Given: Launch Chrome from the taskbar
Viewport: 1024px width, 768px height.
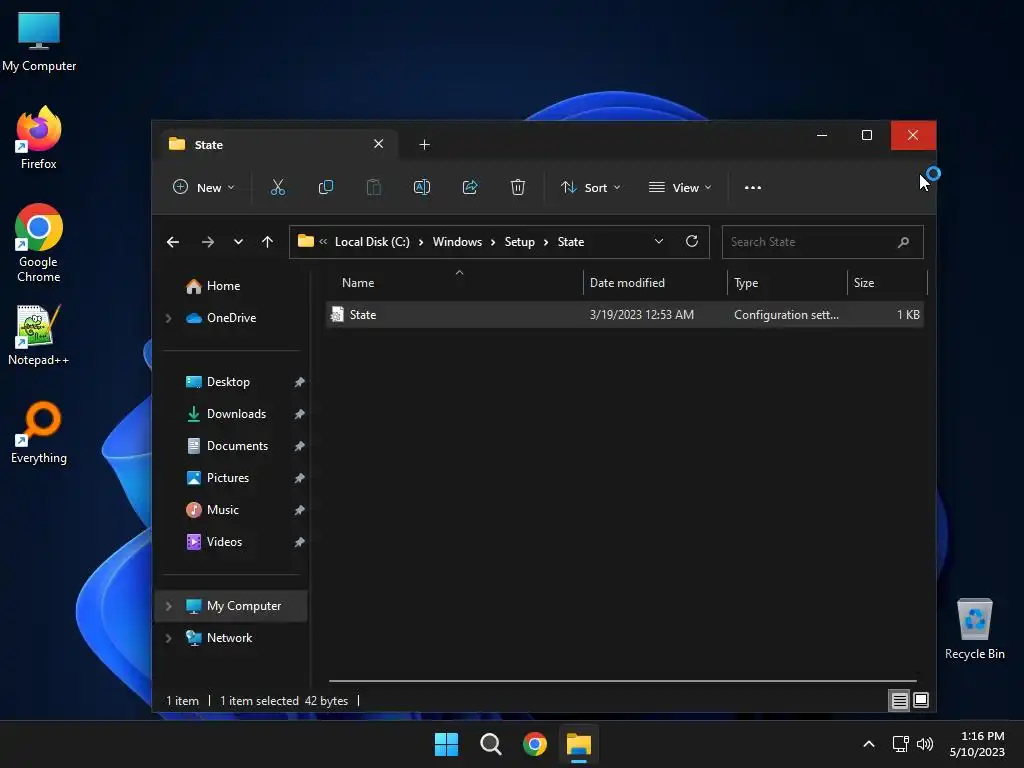Looking at the screenshot, I should pyautogui.click(x=535, y=744).
